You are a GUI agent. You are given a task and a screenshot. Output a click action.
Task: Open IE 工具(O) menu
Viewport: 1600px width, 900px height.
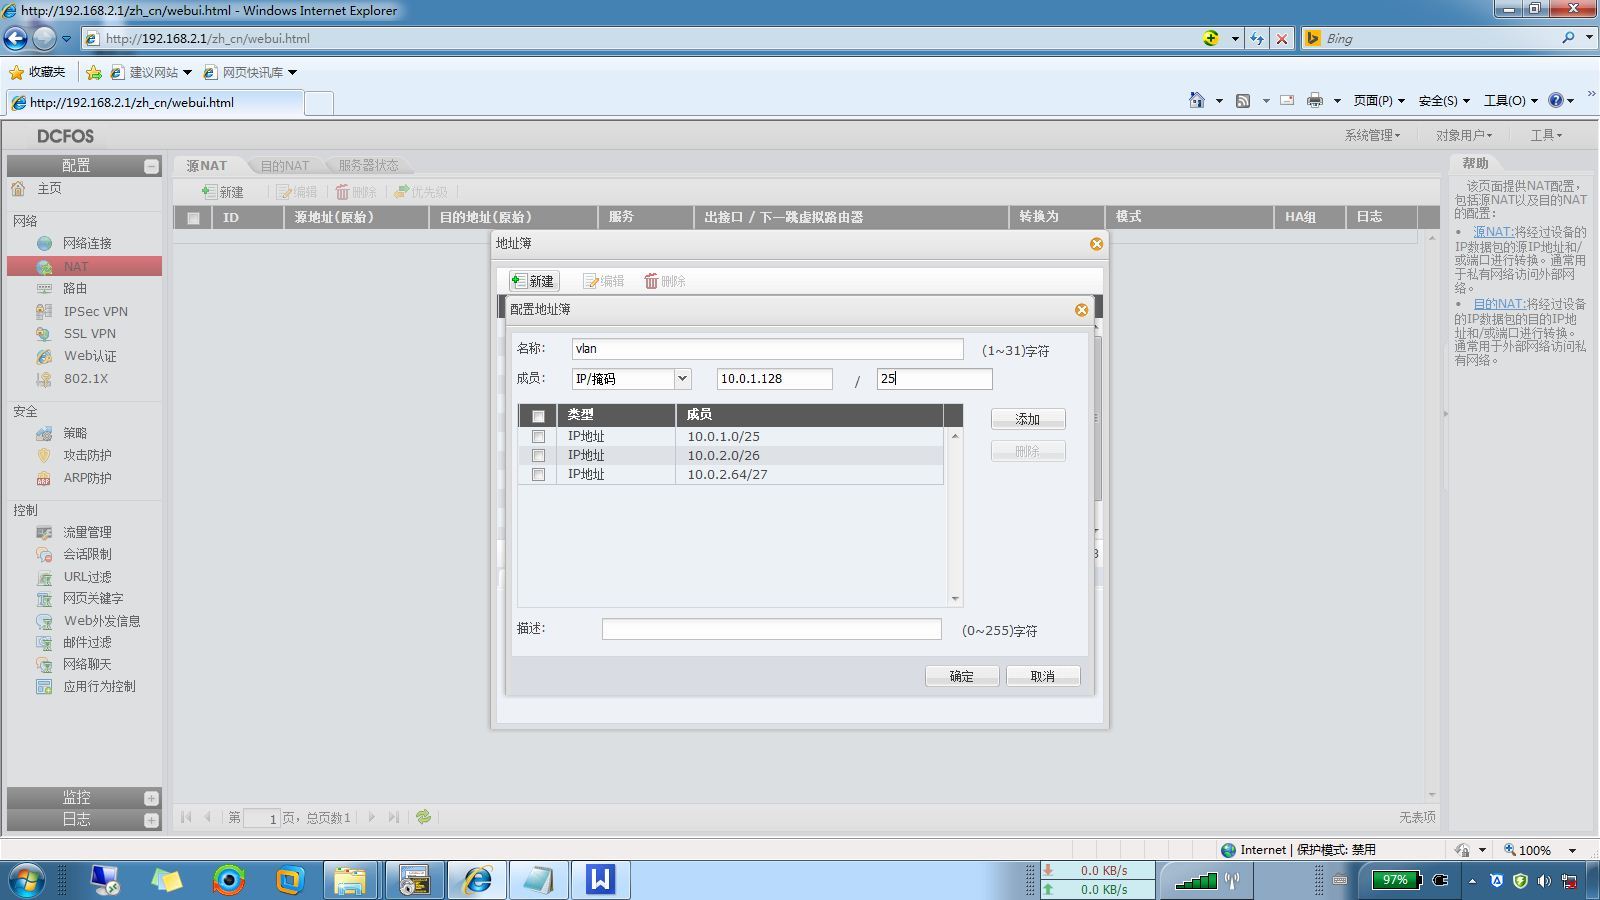(x=1511, y=100)
